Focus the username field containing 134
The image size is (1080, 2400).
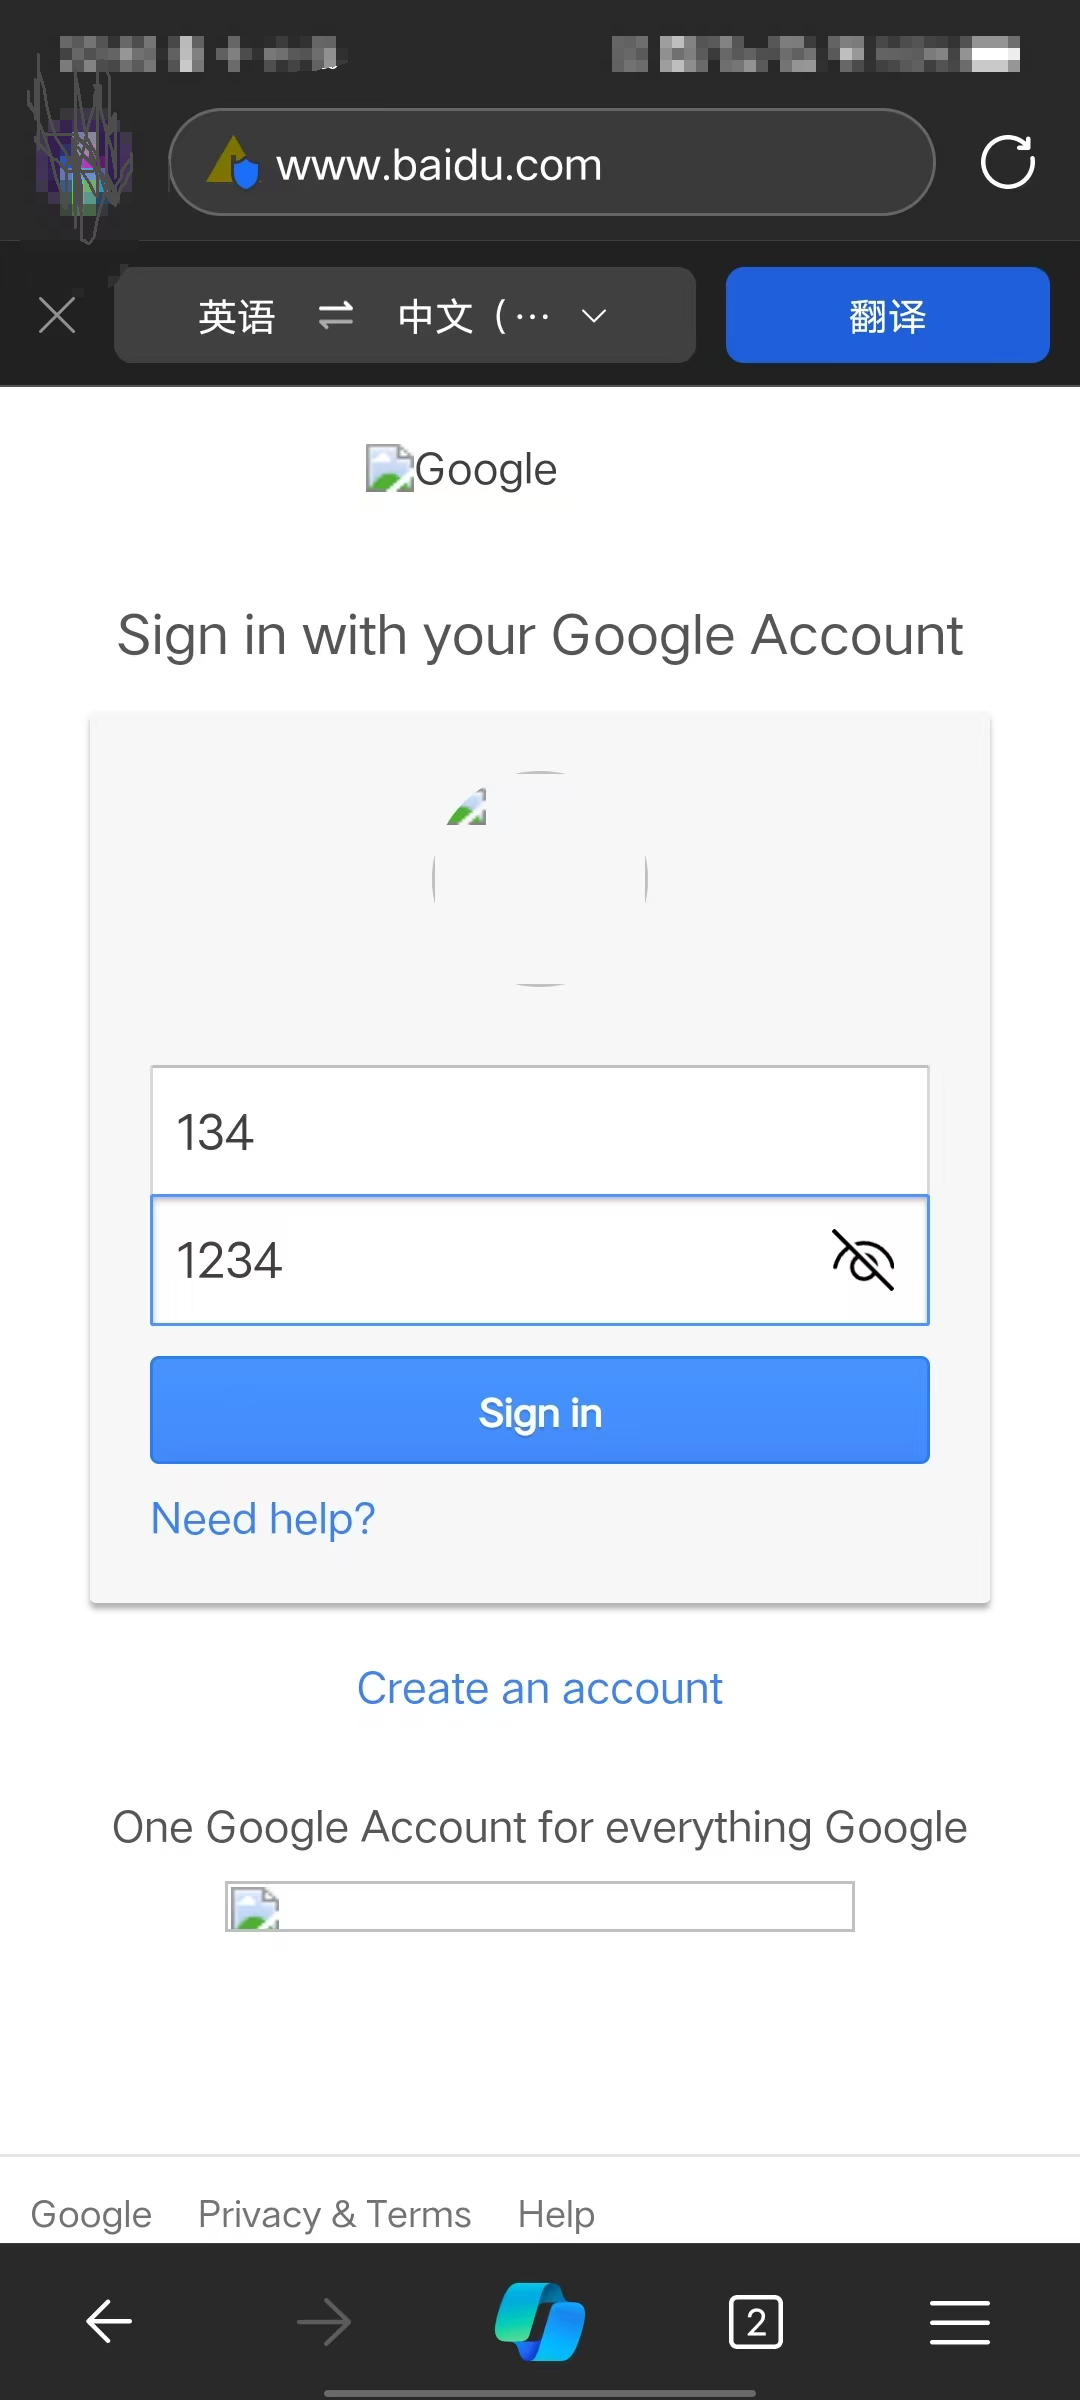pos(540,1131)
